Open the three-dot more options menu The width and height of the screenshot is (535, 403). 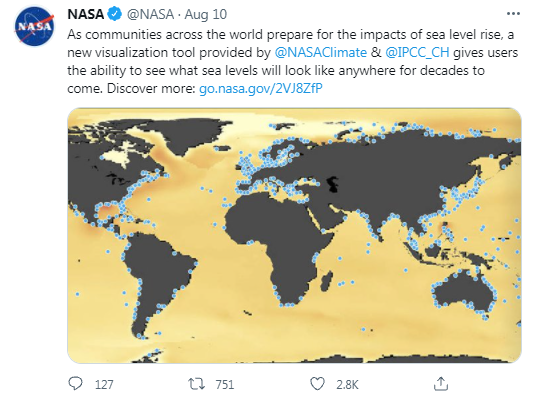click(x=513, y=14)
